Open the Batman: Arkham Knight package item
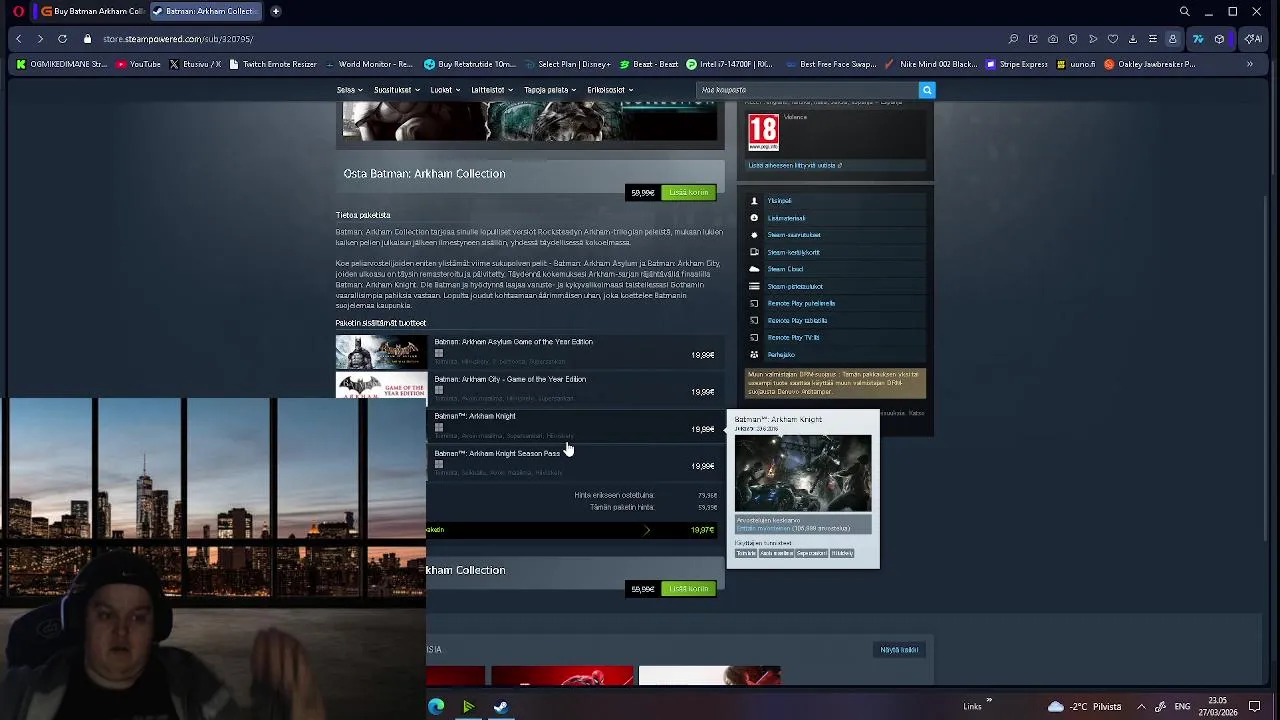This screenshot has width=1280, height=720. pos(475,416)
